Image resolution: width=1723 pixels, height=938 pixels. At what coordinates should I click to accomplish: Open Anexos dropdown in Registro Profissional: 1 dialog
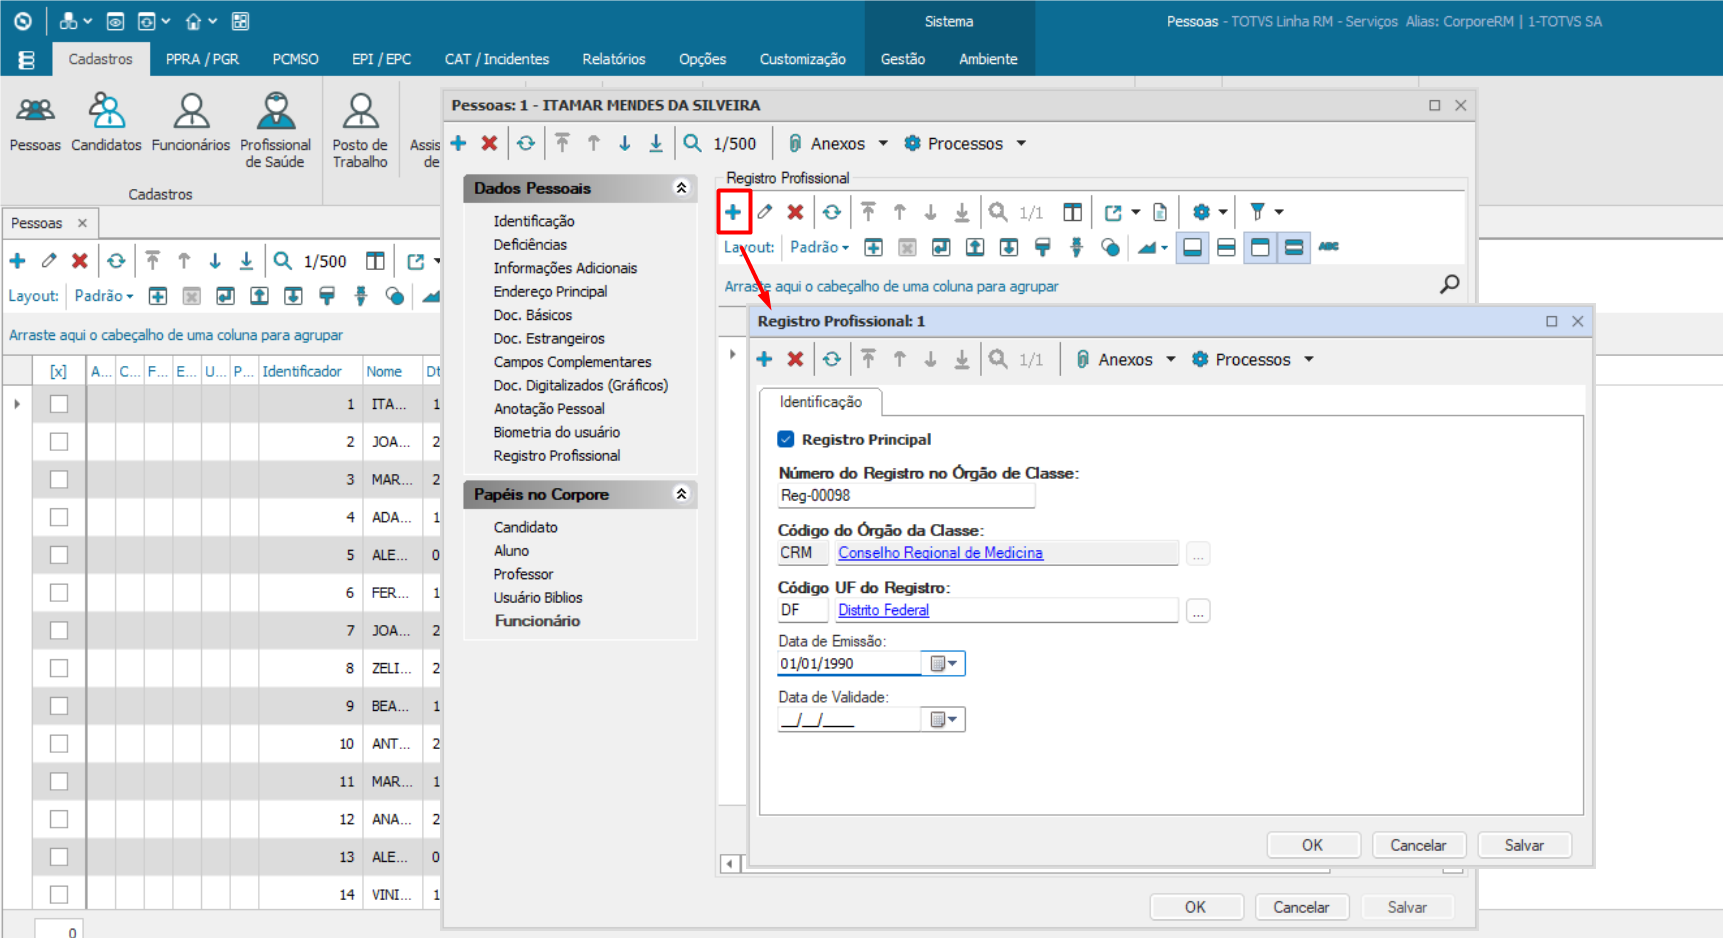coord(1125,359)
